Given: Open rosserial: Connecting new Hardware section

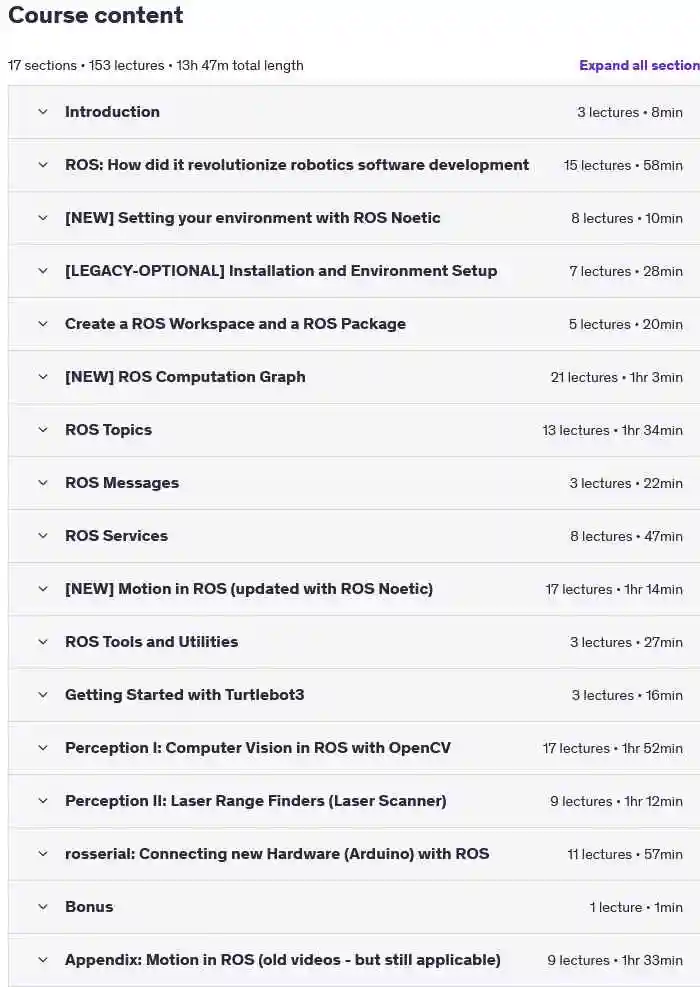Looking at the screenshot, I should point(277,854).
